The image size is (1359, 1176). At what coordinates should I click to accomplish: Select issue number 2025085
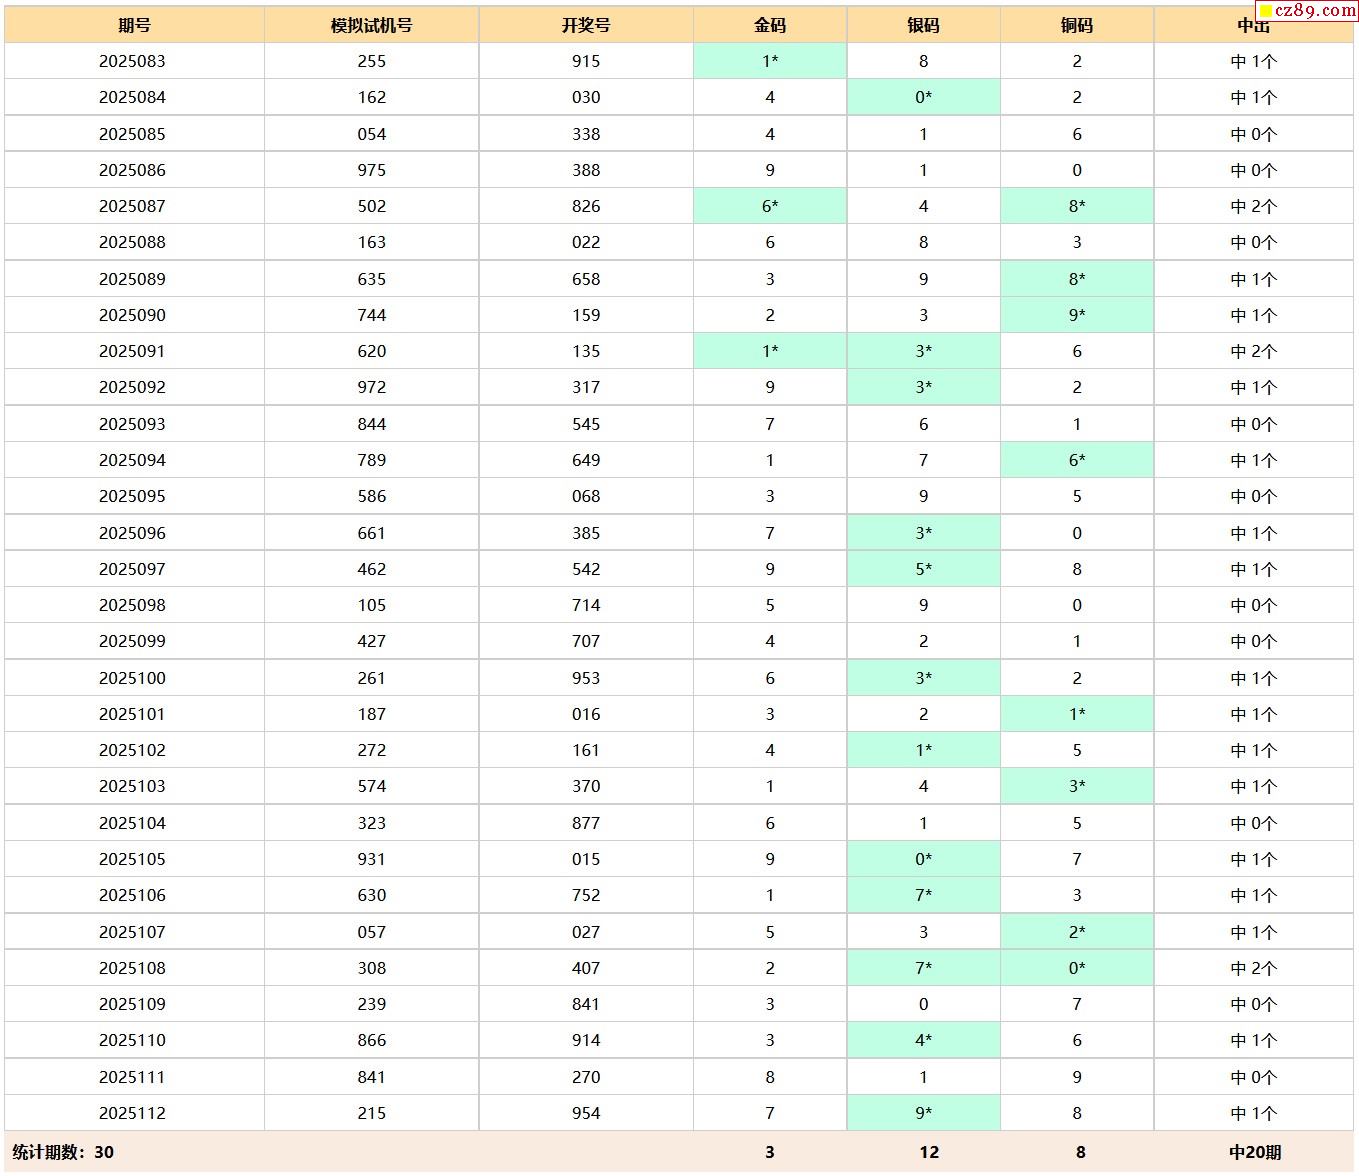click(x=132, y=134)
